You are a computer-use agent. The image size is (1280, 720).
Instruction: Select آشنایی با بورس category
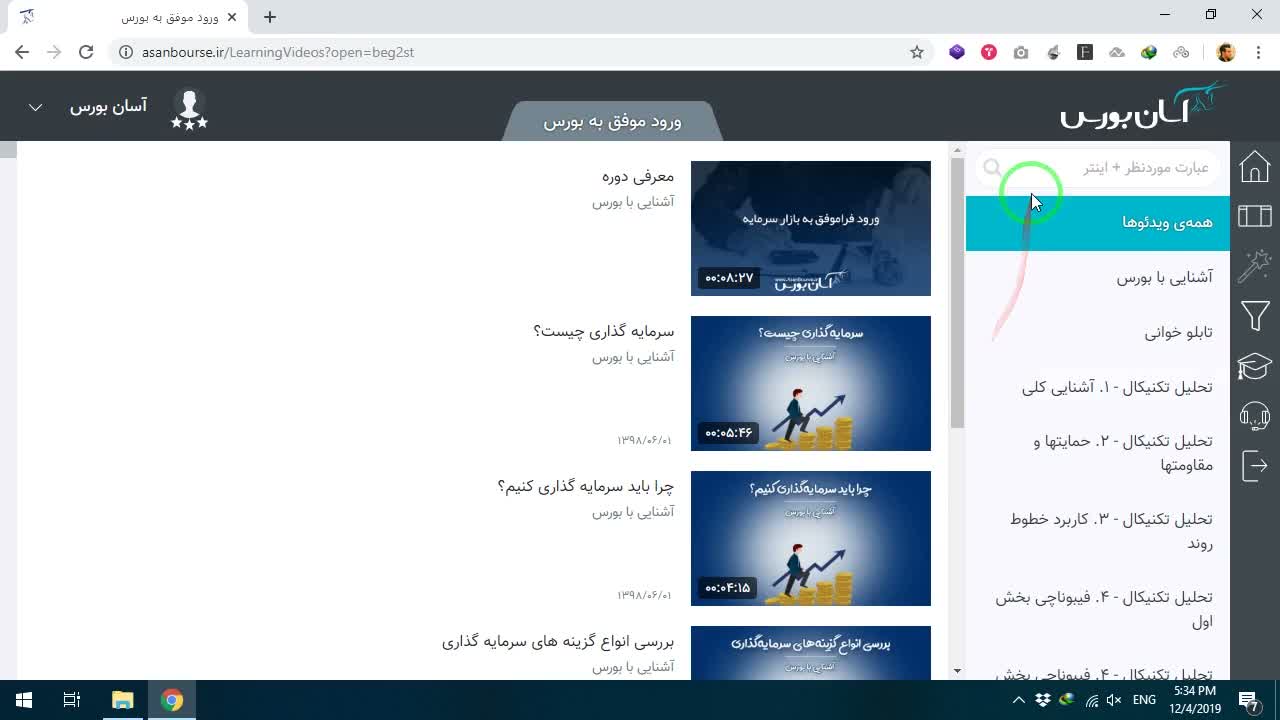pyautogui.click(x=1097, y=277)
